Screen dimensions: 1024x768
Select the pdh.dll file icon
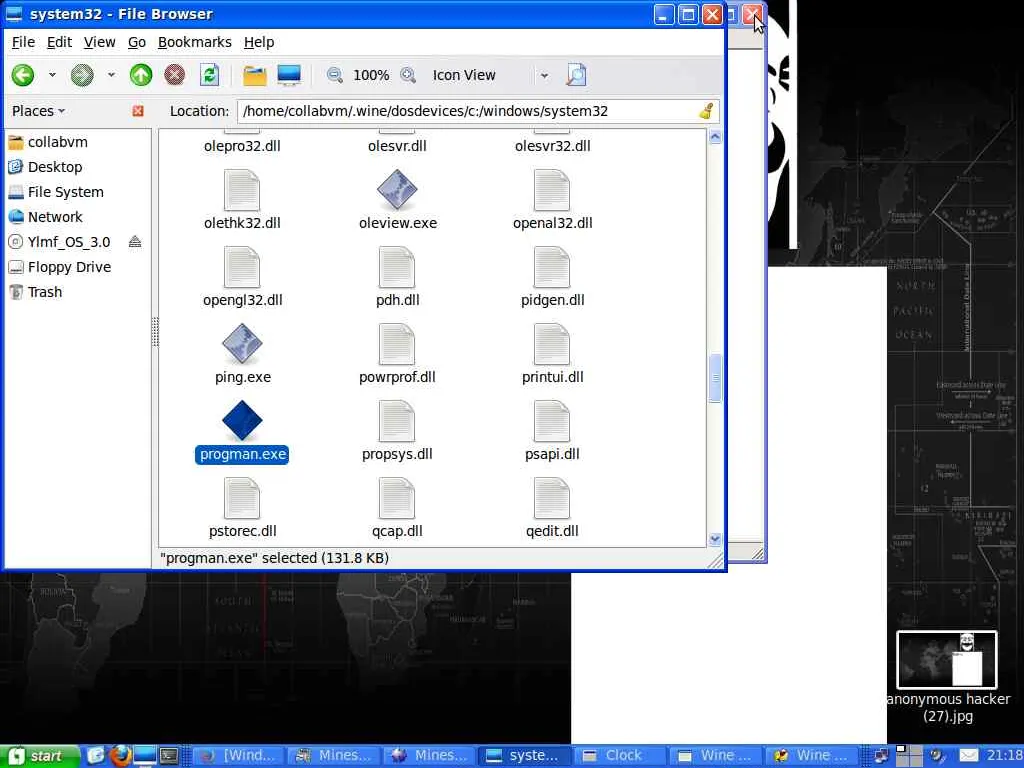point(397,267)
